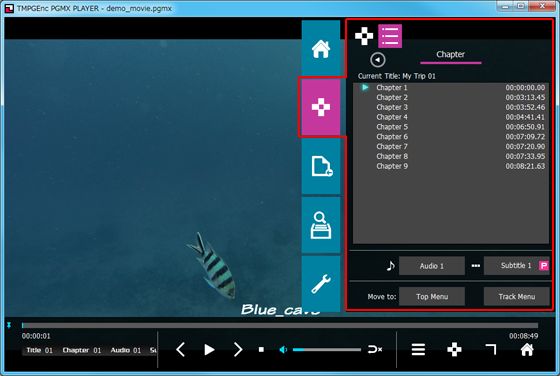Click the bottom bar corner display icon
Viewport: 560px width, 376px height.
pos(491,349)
